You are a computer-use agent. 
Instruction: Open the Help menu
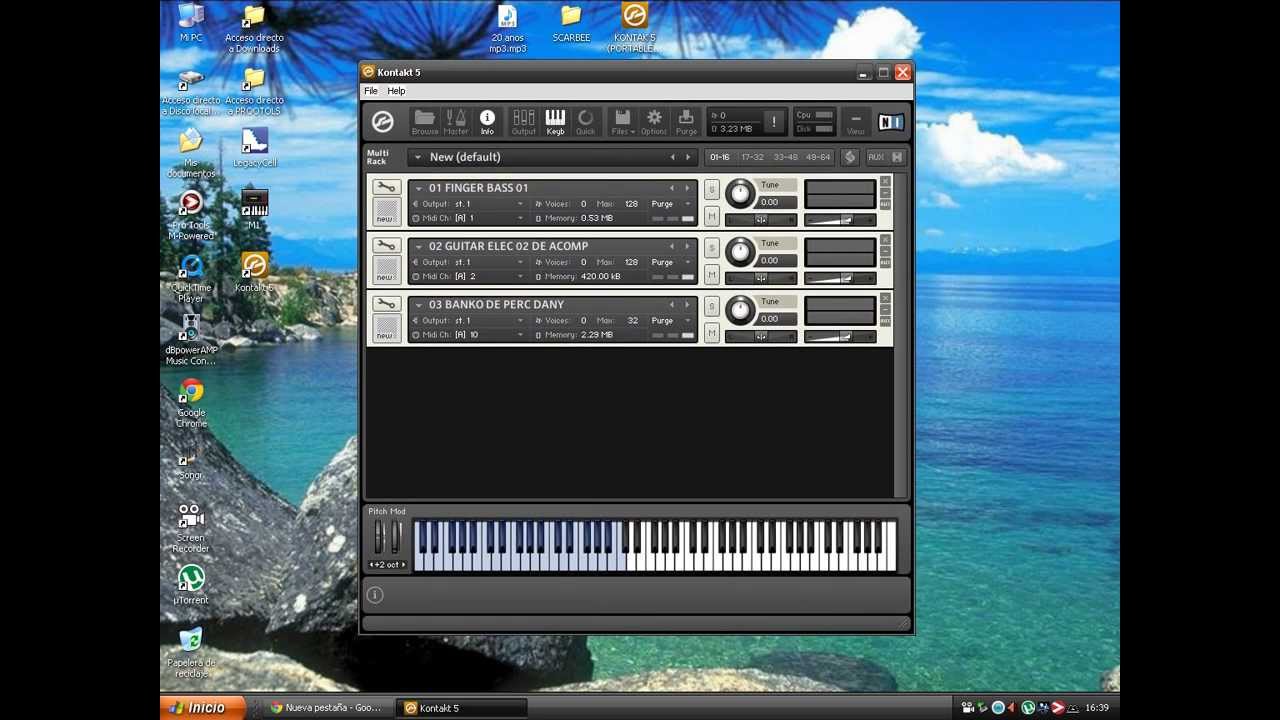[397, 91]
